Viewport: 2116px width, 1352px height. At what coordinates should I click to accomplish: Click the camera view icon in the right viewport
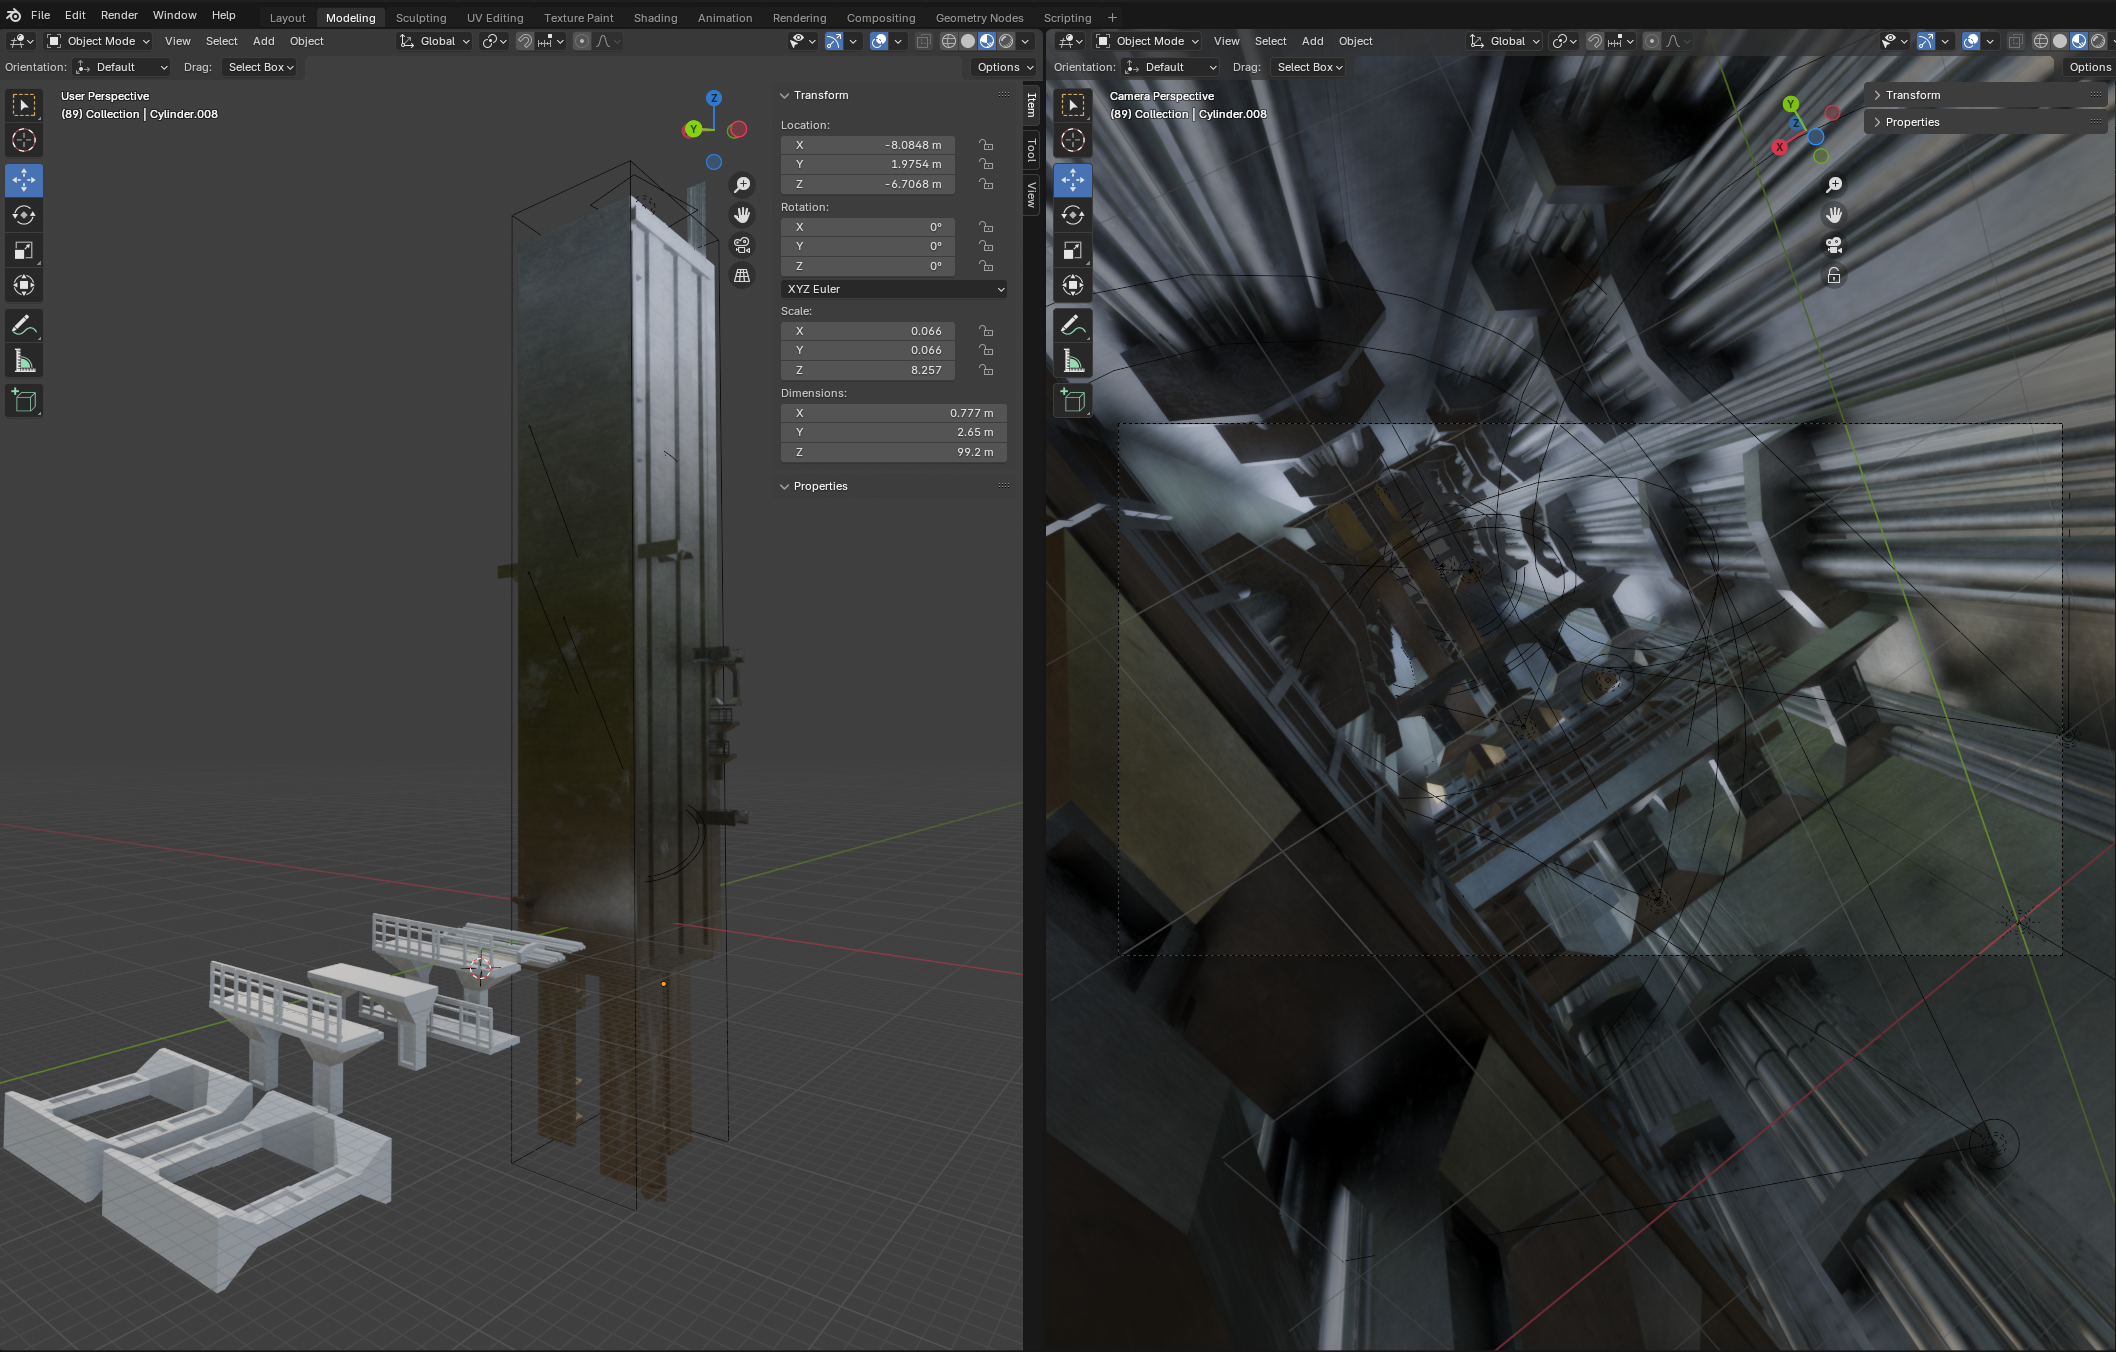coord(1834,245)
